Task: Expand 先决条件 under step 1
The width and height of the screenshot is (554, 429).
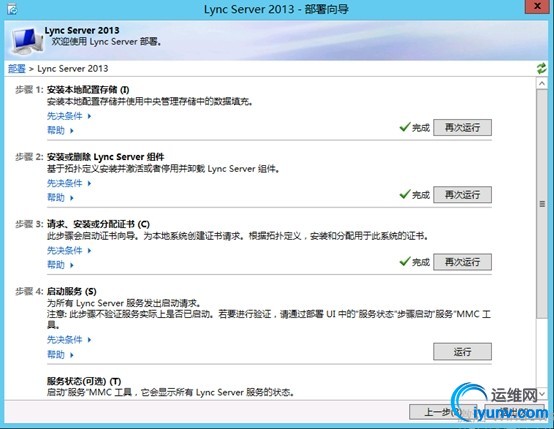Action: [69, 116]
